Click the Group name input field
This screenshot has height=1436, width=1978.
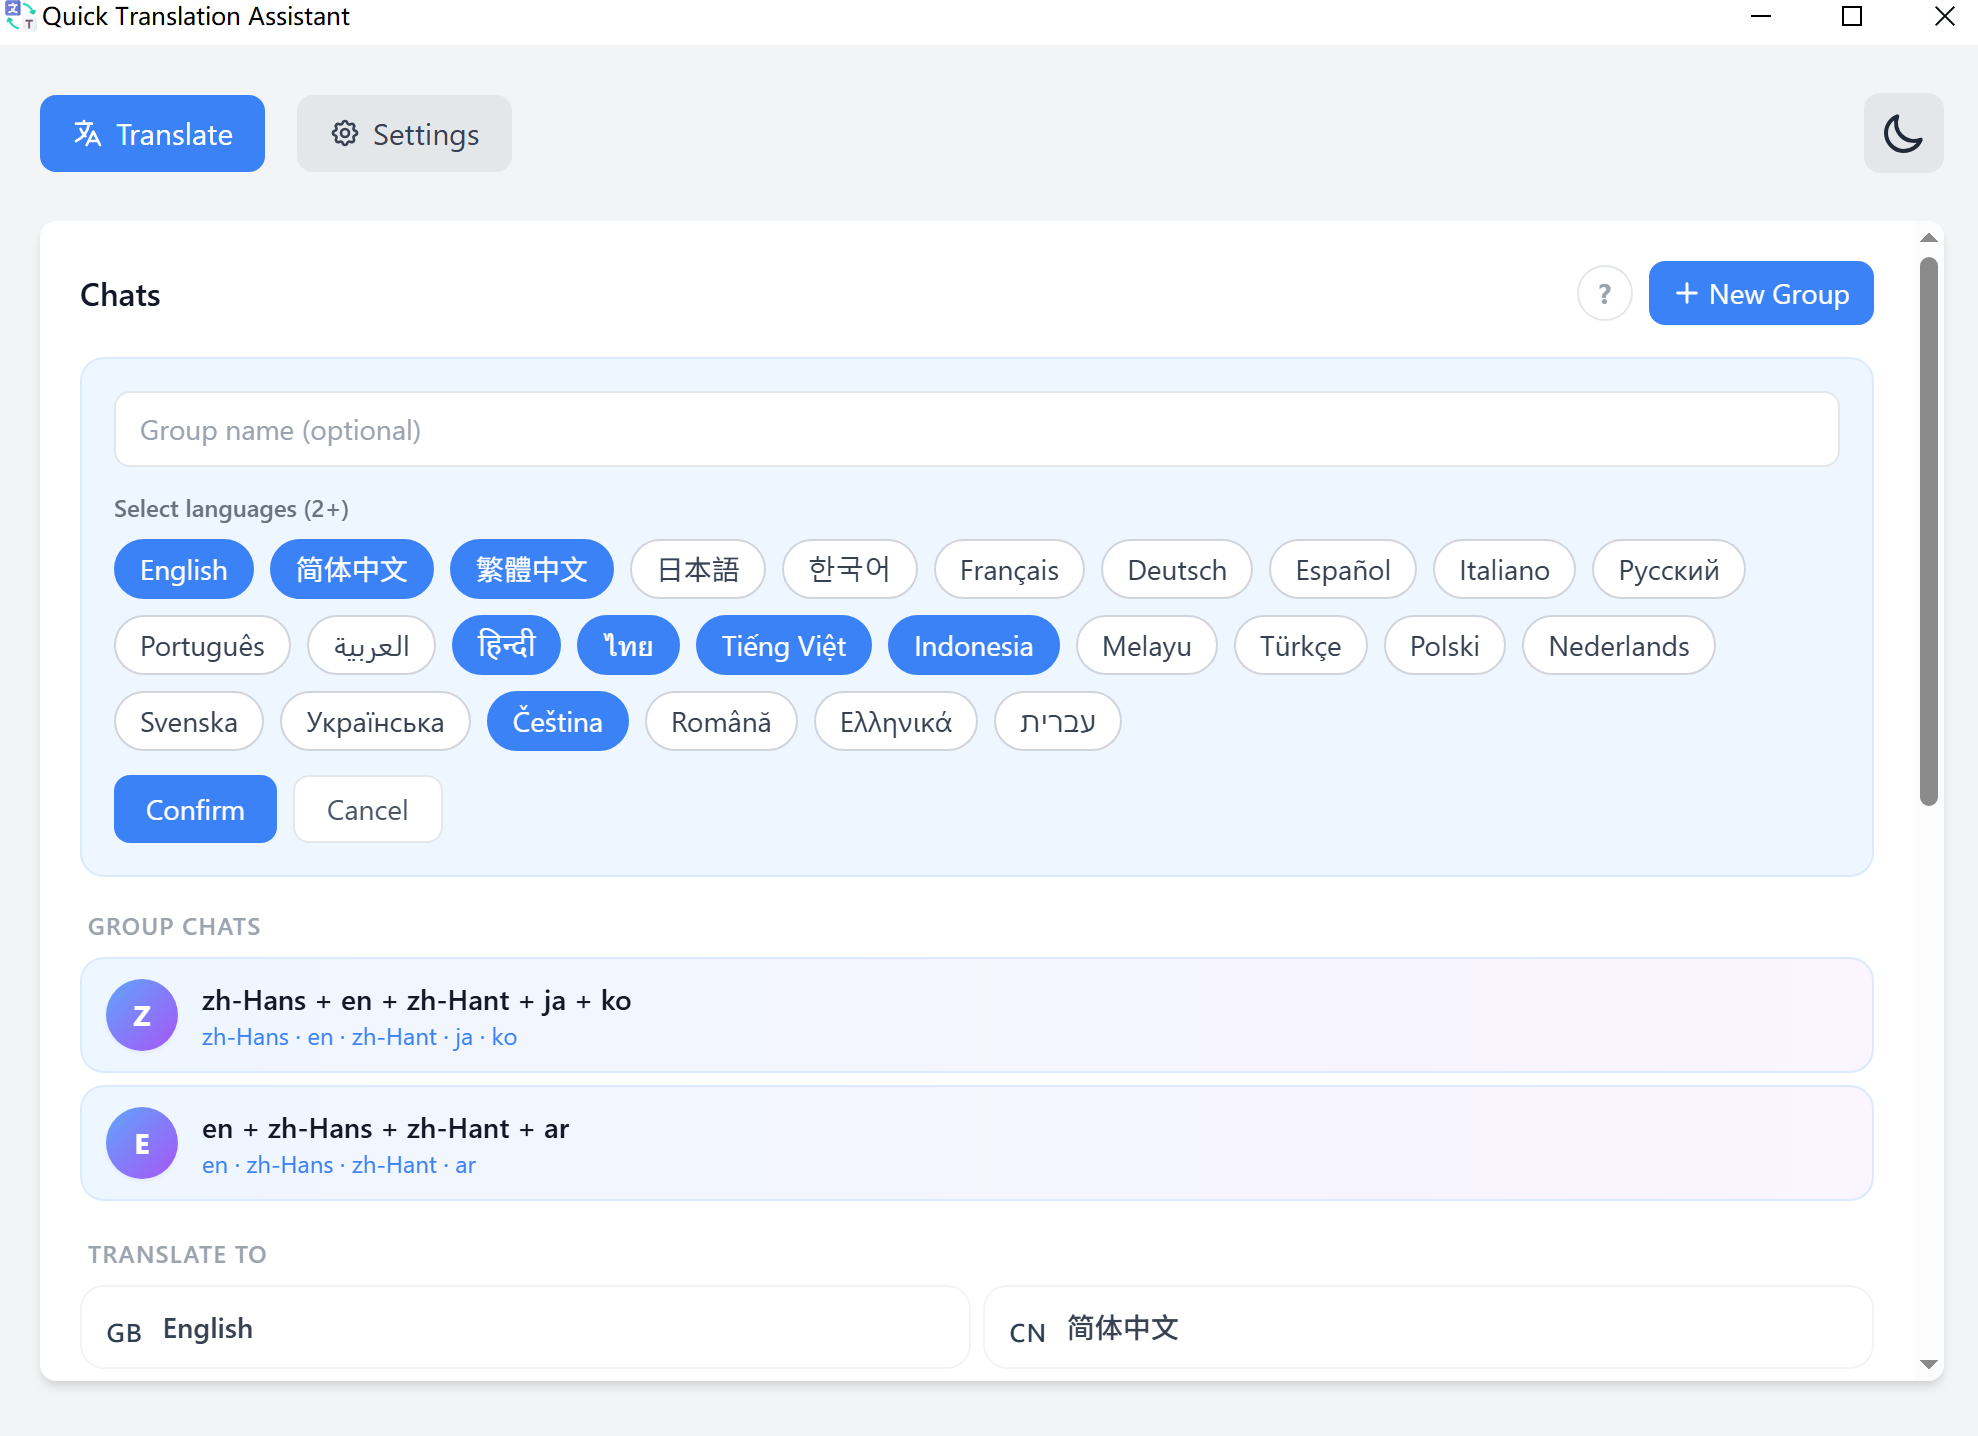click(x=975, y=429)
